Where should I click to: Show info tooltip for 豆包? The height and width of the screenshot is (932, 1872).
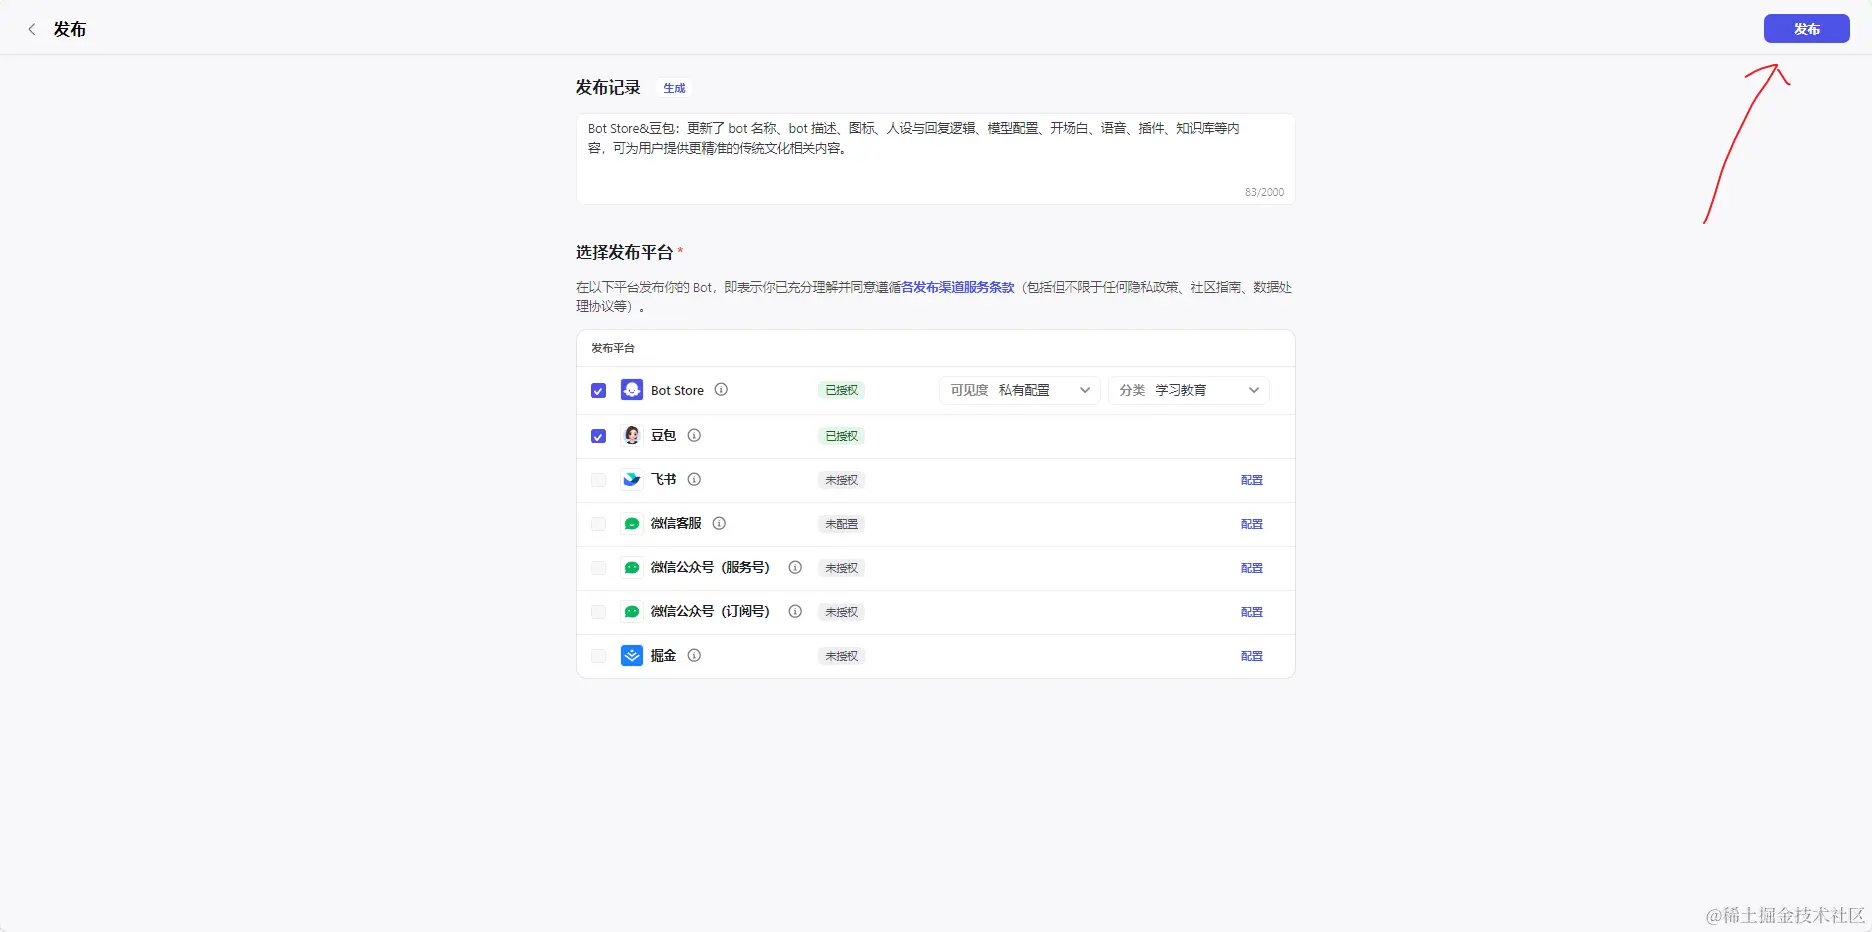694,435
